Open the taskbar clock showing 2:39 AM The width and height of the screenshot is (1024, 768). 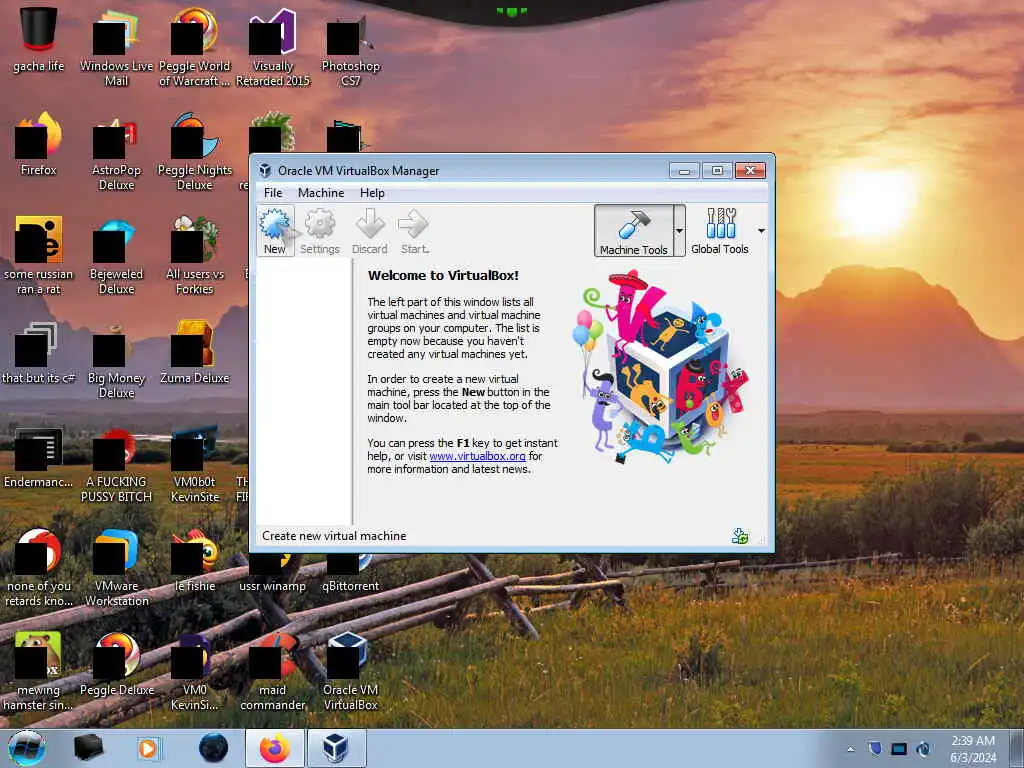click(x=973, y=749)
